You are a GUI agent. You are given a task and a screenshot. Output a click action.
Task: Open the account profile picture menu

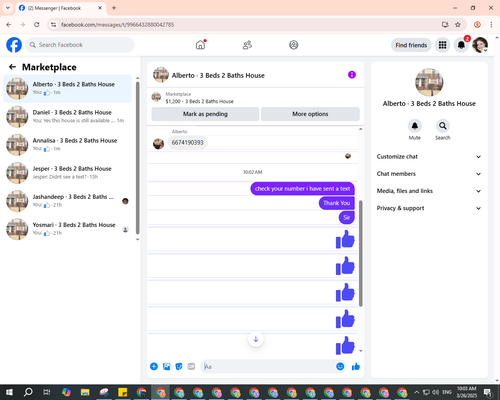480,45
